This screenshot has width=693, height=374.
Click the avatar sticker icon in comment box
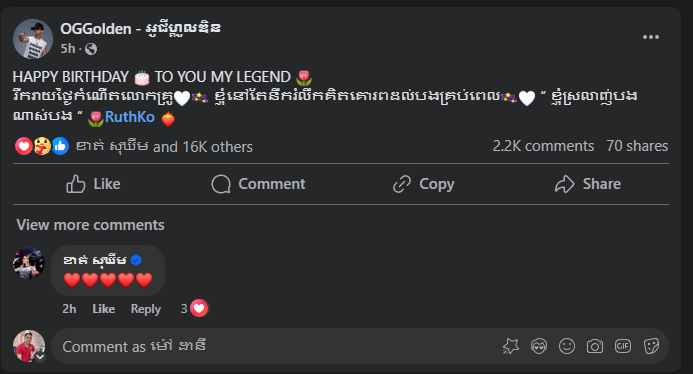pos(539,346)
